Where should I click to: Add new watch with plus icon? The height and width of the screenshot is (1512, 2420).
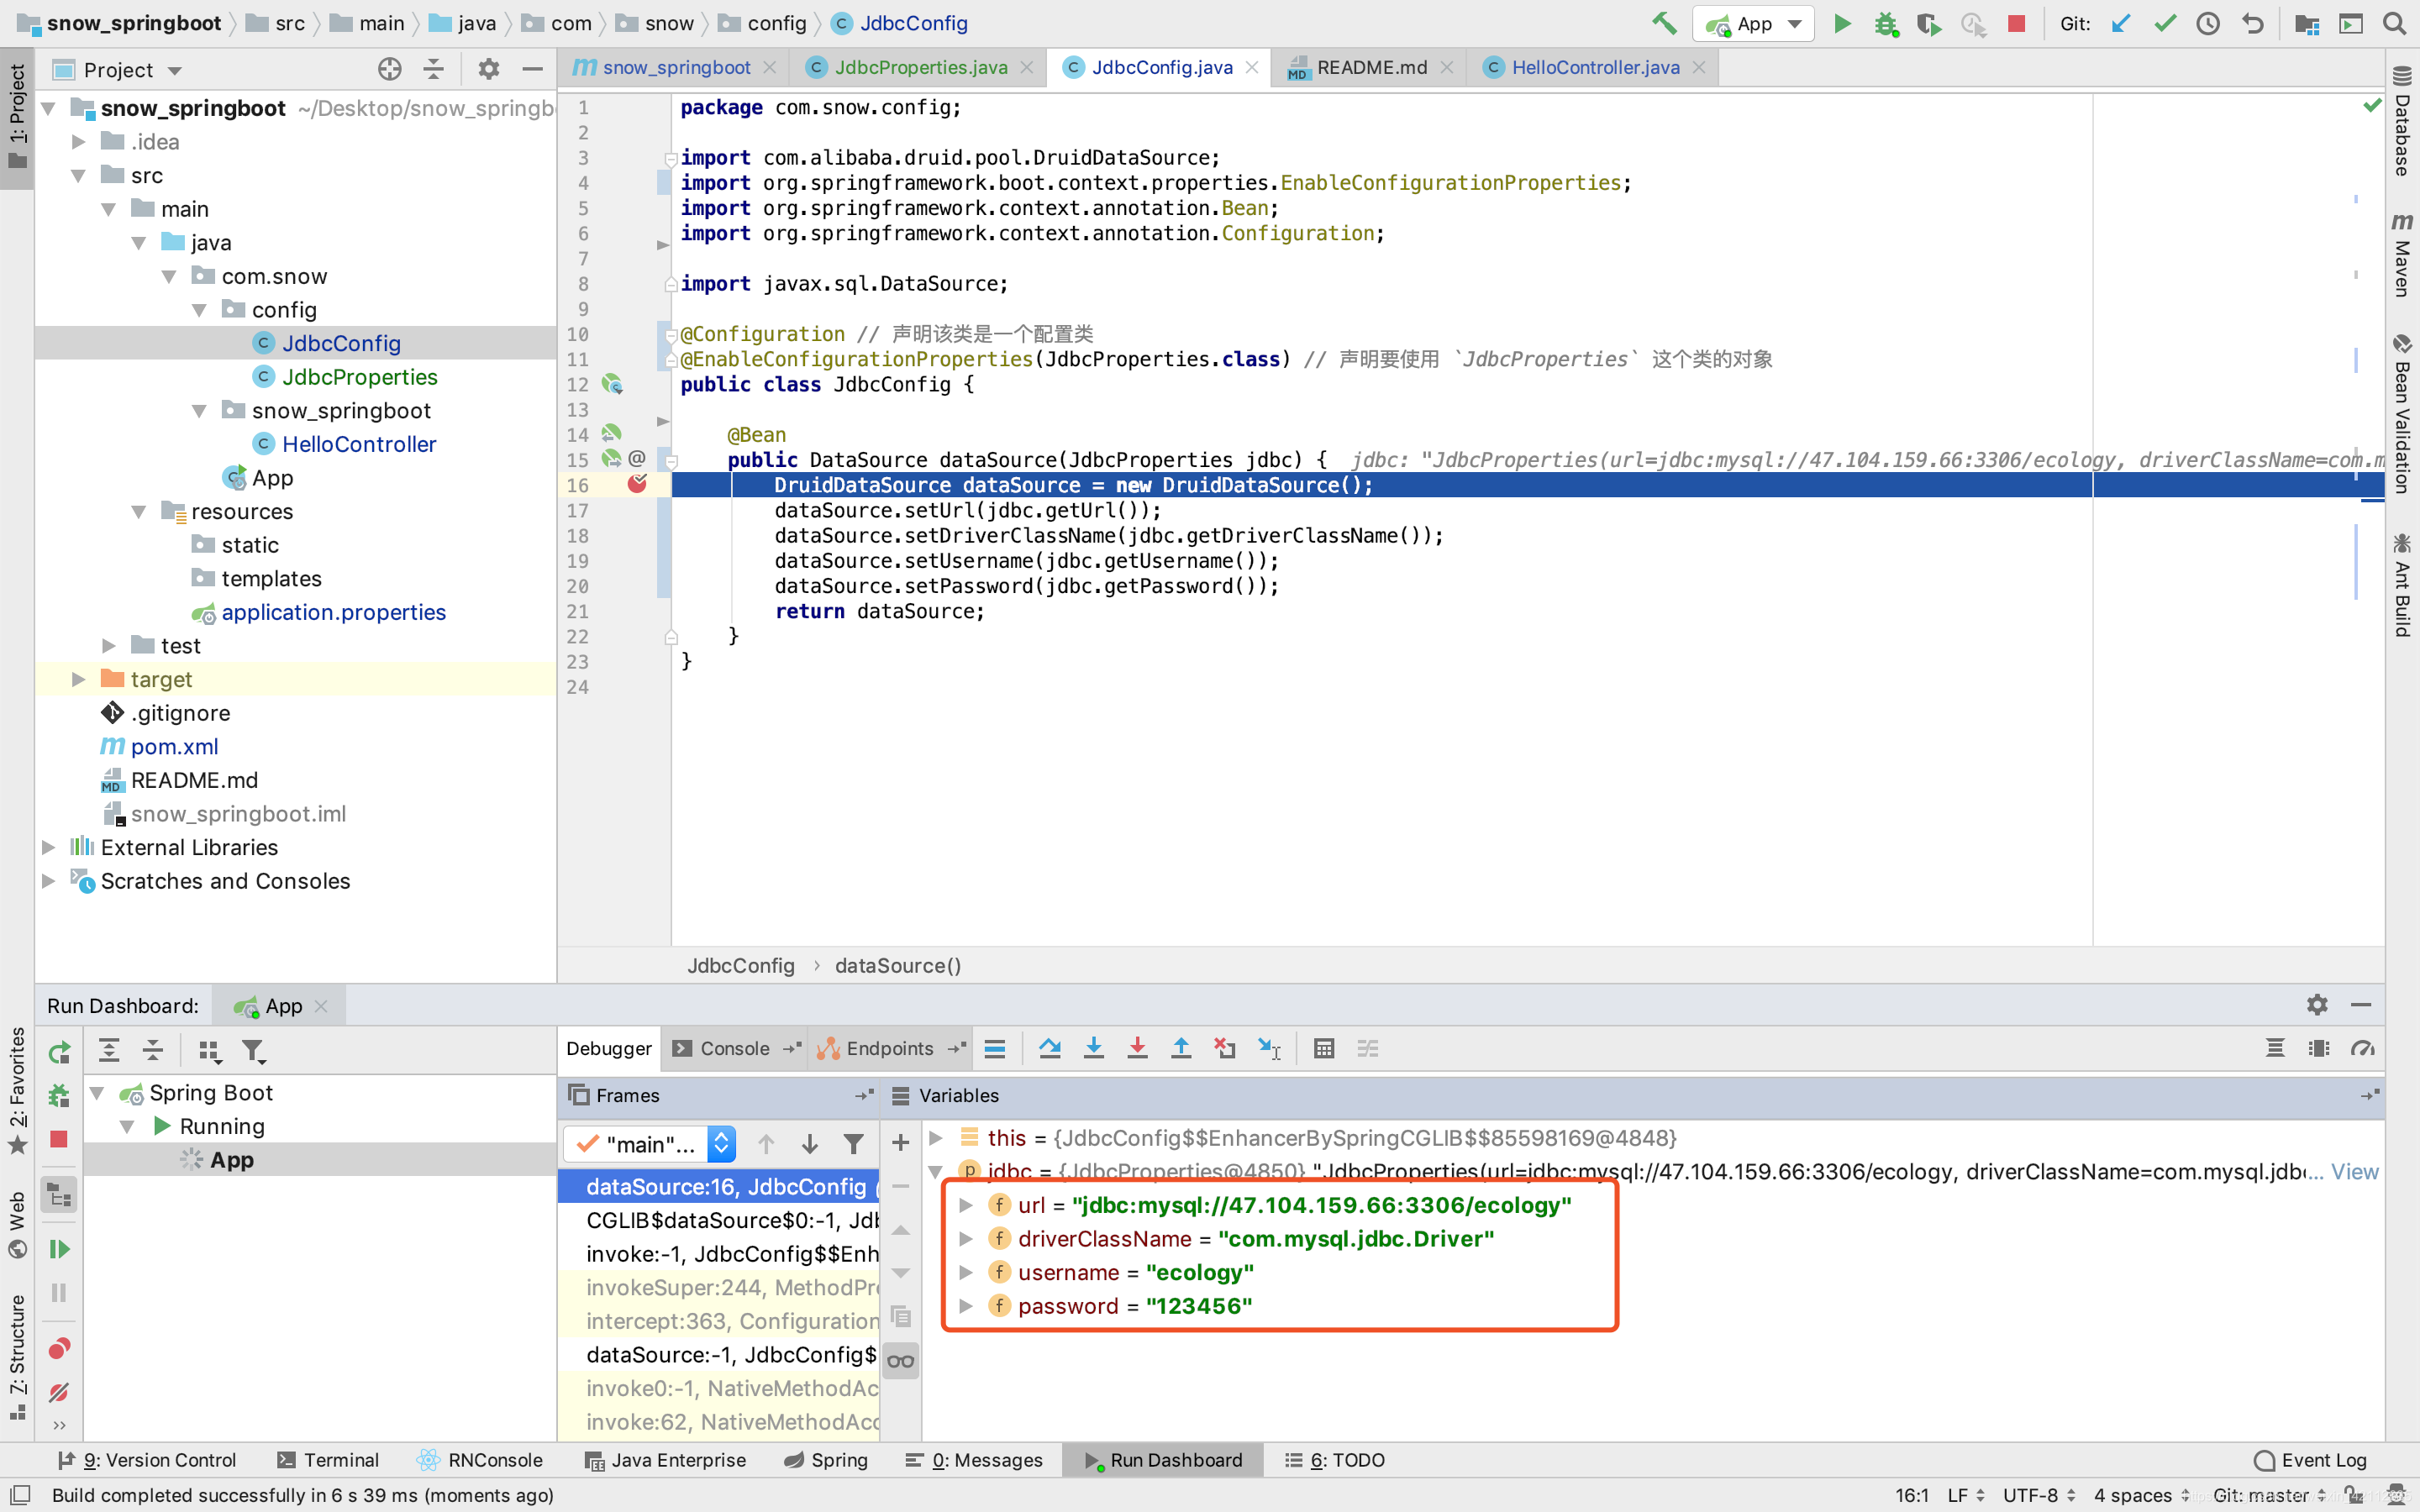click(900, 1142)
